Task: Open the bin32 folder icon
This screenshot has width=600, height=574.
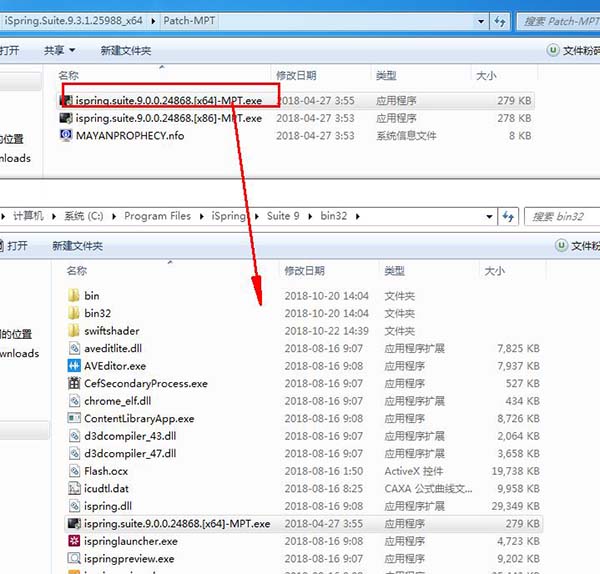Action: click(x=74, y=313)
